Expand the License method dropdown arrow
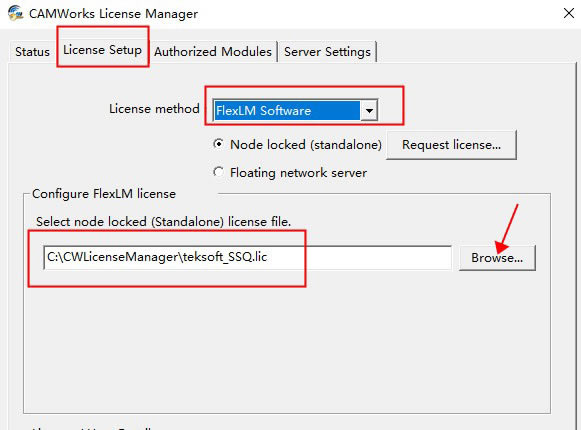 pyautogui.click(x=369, y=110)
